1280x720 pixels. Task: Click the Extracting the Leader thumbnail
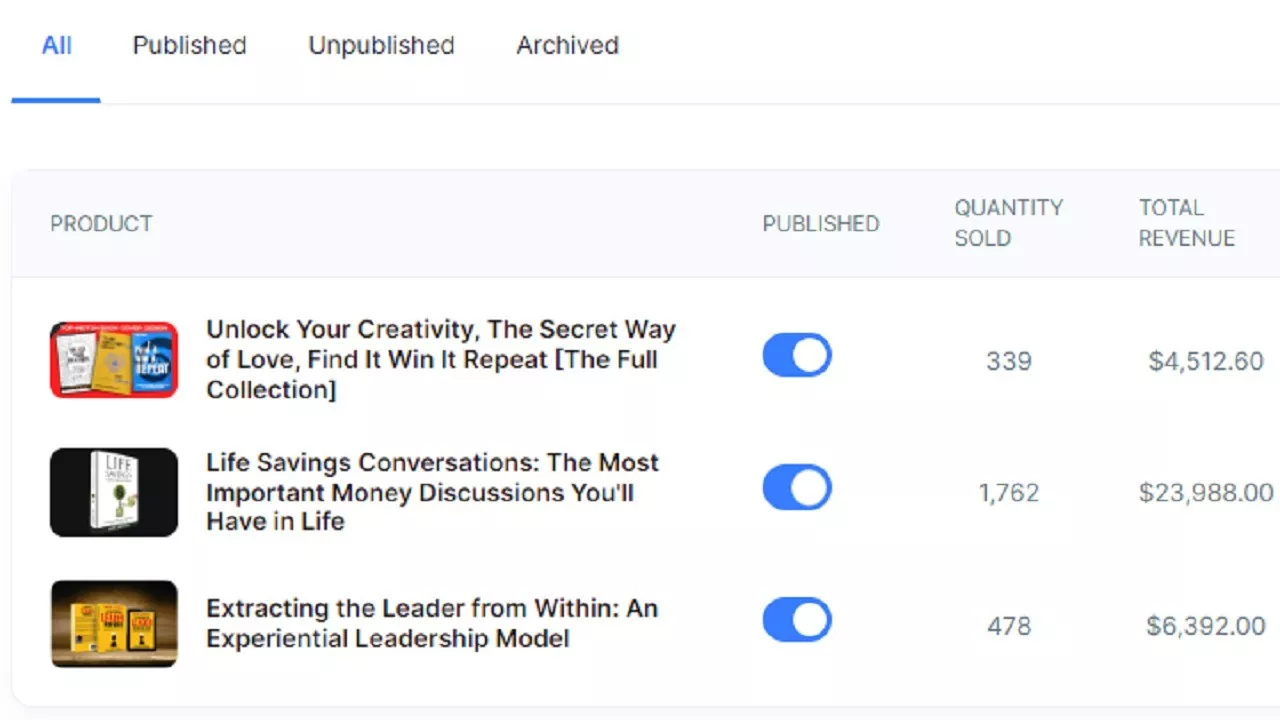click(x=114, y=624)
